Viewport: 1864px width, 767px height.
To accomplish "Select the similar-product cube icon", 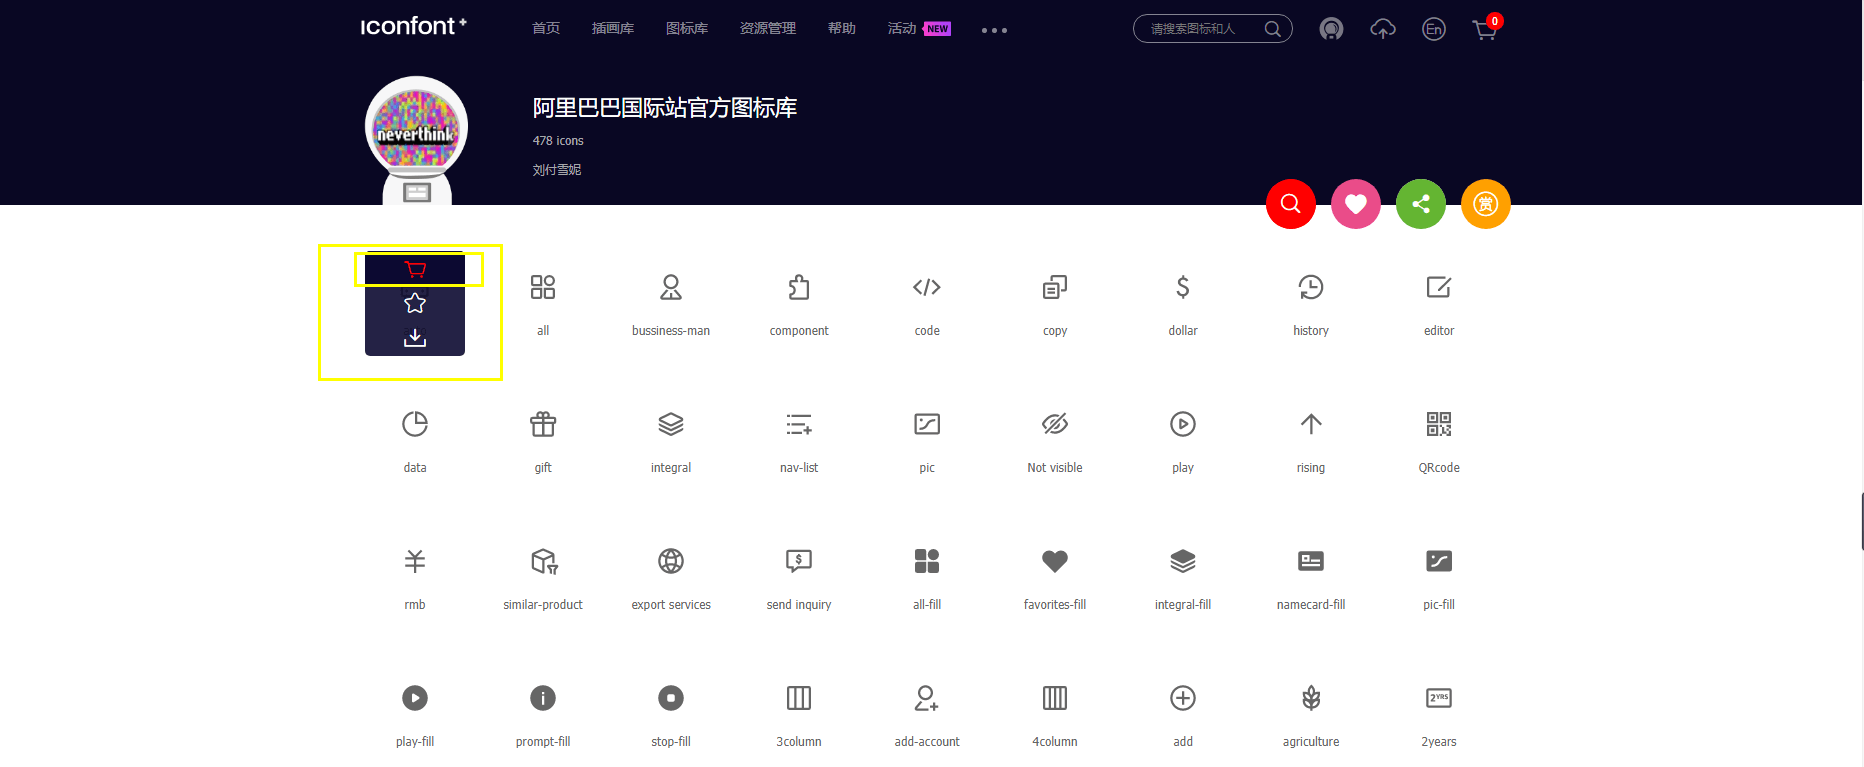I will click(544, 561).
